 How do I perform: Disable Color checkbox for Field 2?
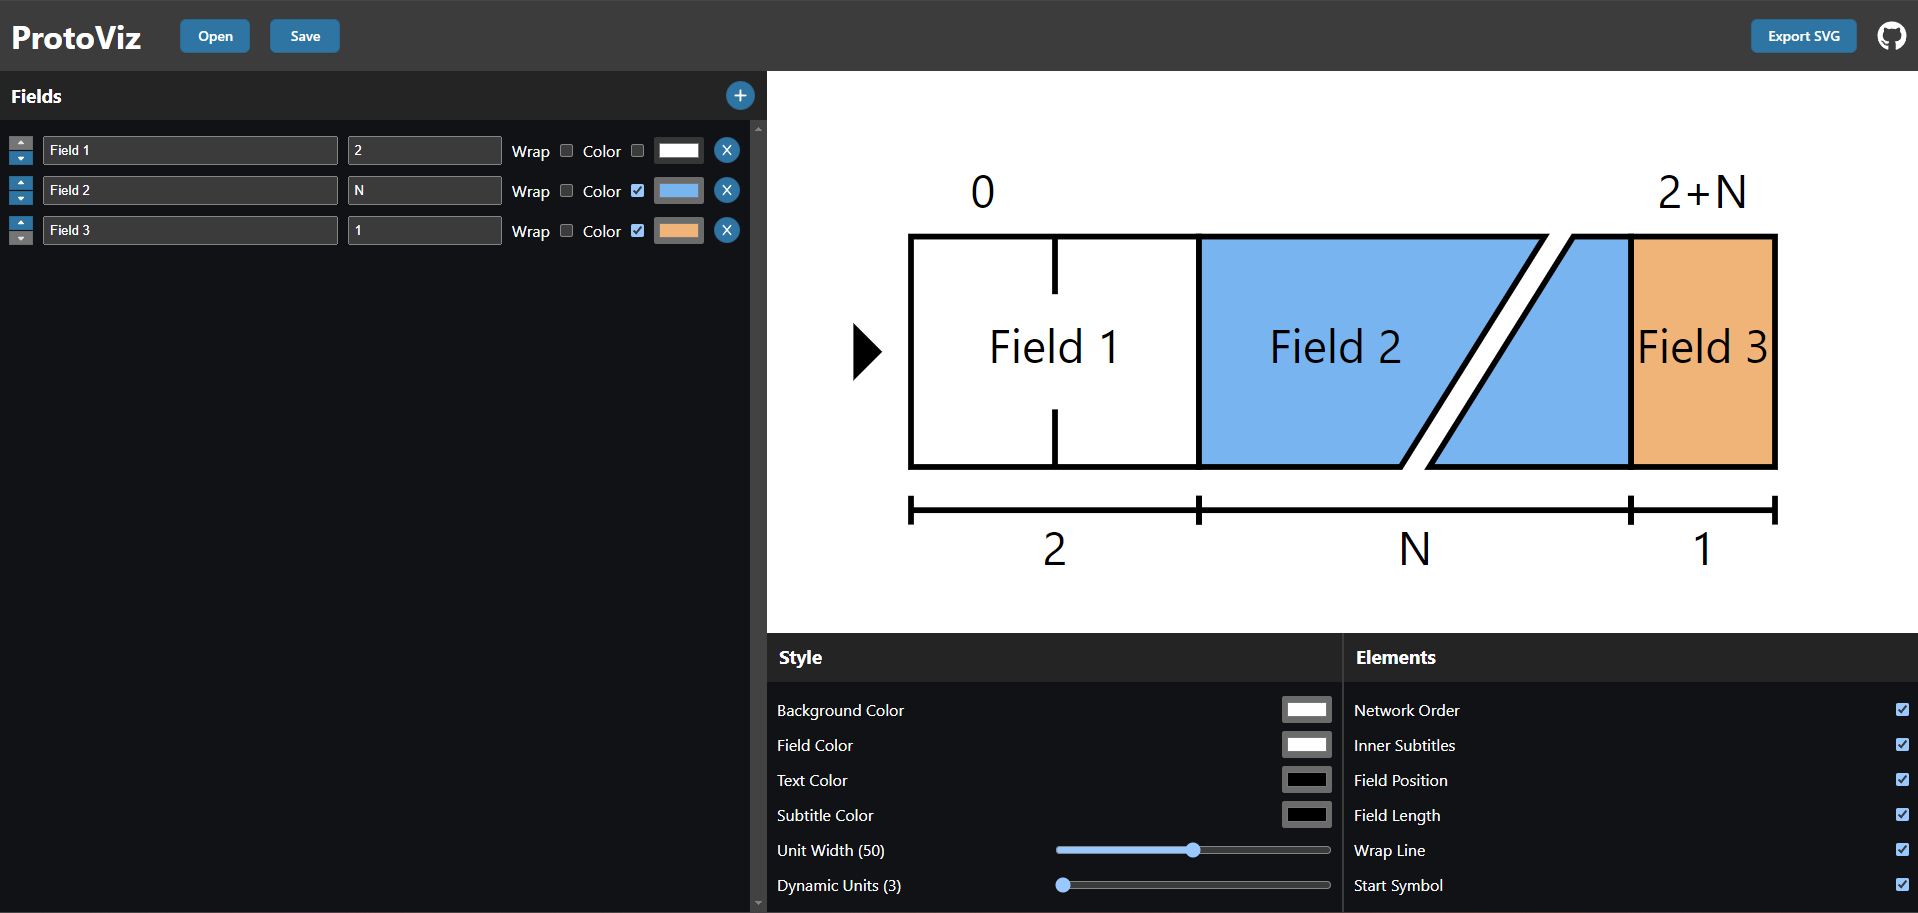click(x=637, y=191)
